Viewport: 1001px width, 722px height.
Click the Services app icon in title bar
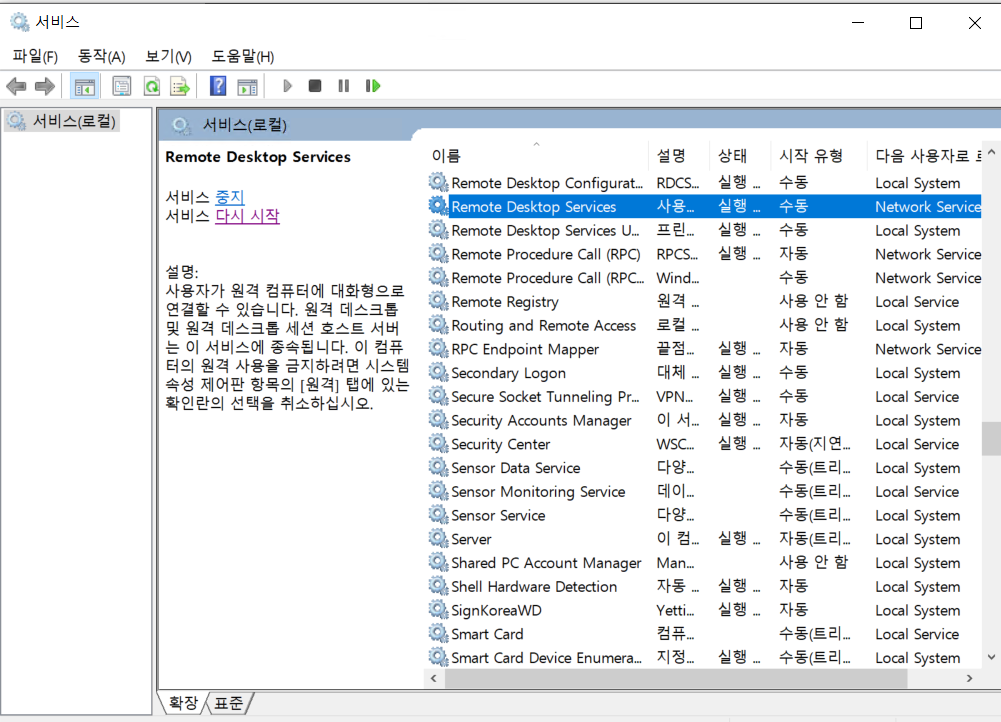coord(19,22)
